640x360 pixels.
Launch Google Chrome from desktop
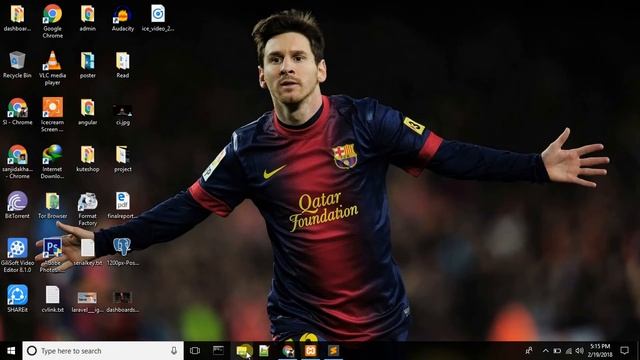click(53, 21)
